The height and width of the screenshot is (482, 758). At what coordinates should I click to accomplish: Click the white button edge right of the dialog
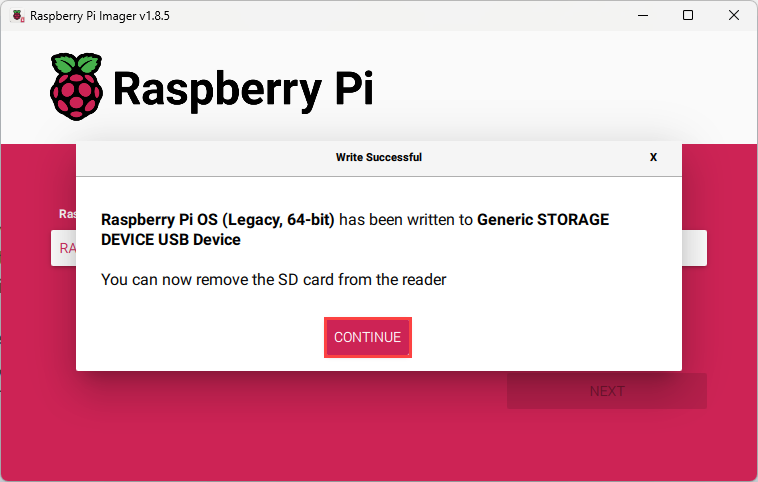pos(695,248)
